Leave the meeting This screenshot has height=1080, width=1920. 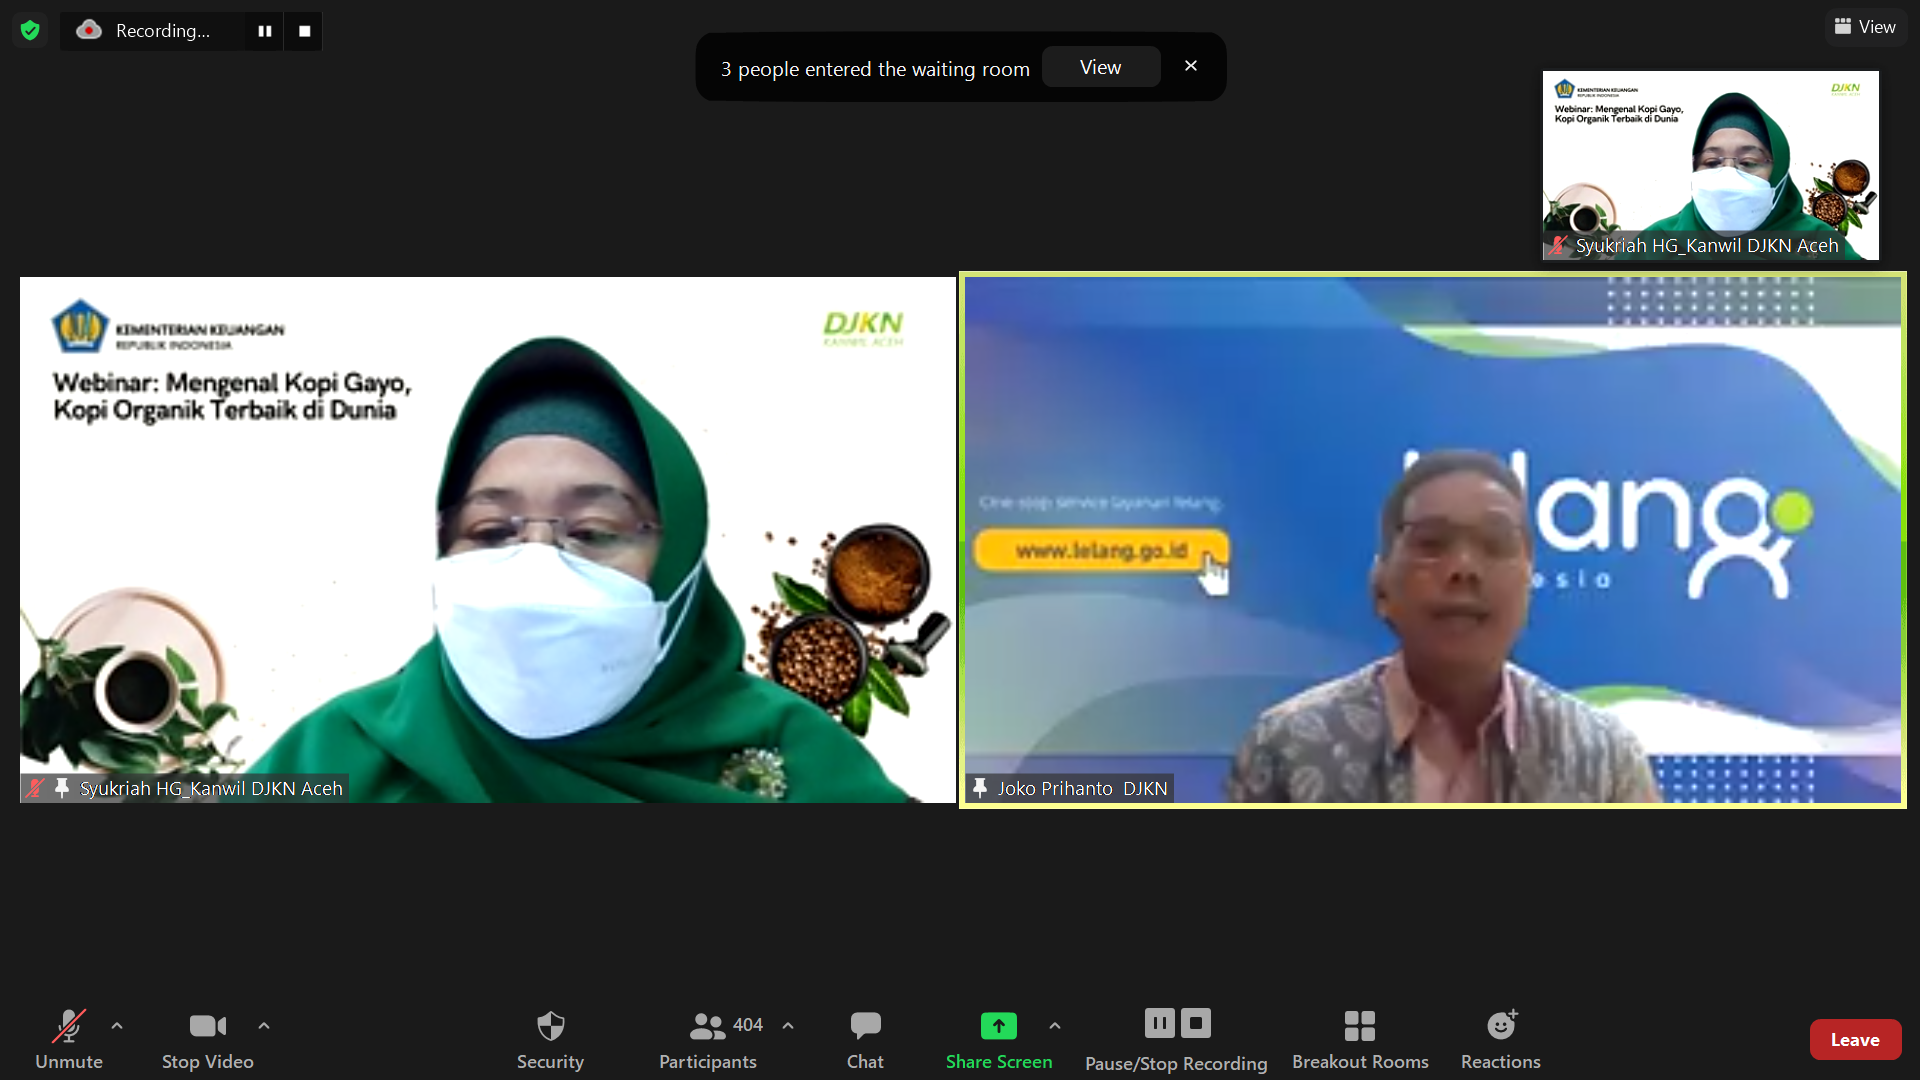pos(1855,1039)
